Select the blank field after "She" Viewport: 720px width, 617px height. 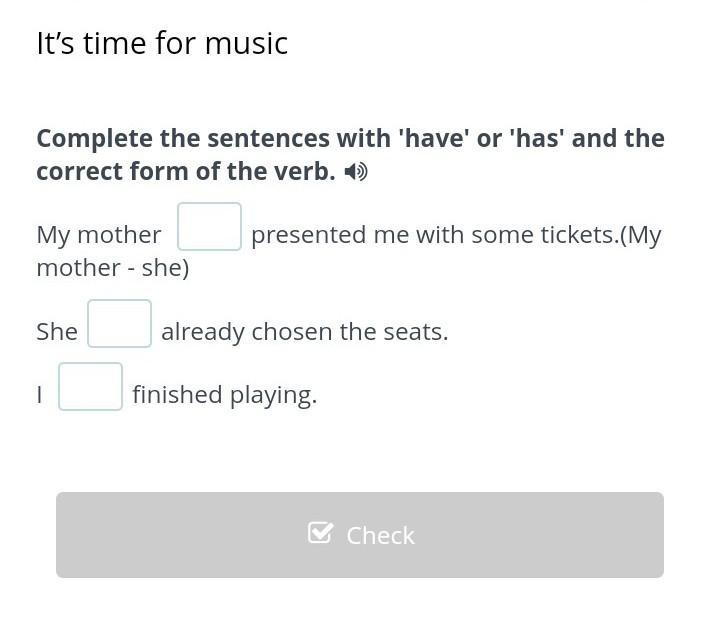[119, 324]
